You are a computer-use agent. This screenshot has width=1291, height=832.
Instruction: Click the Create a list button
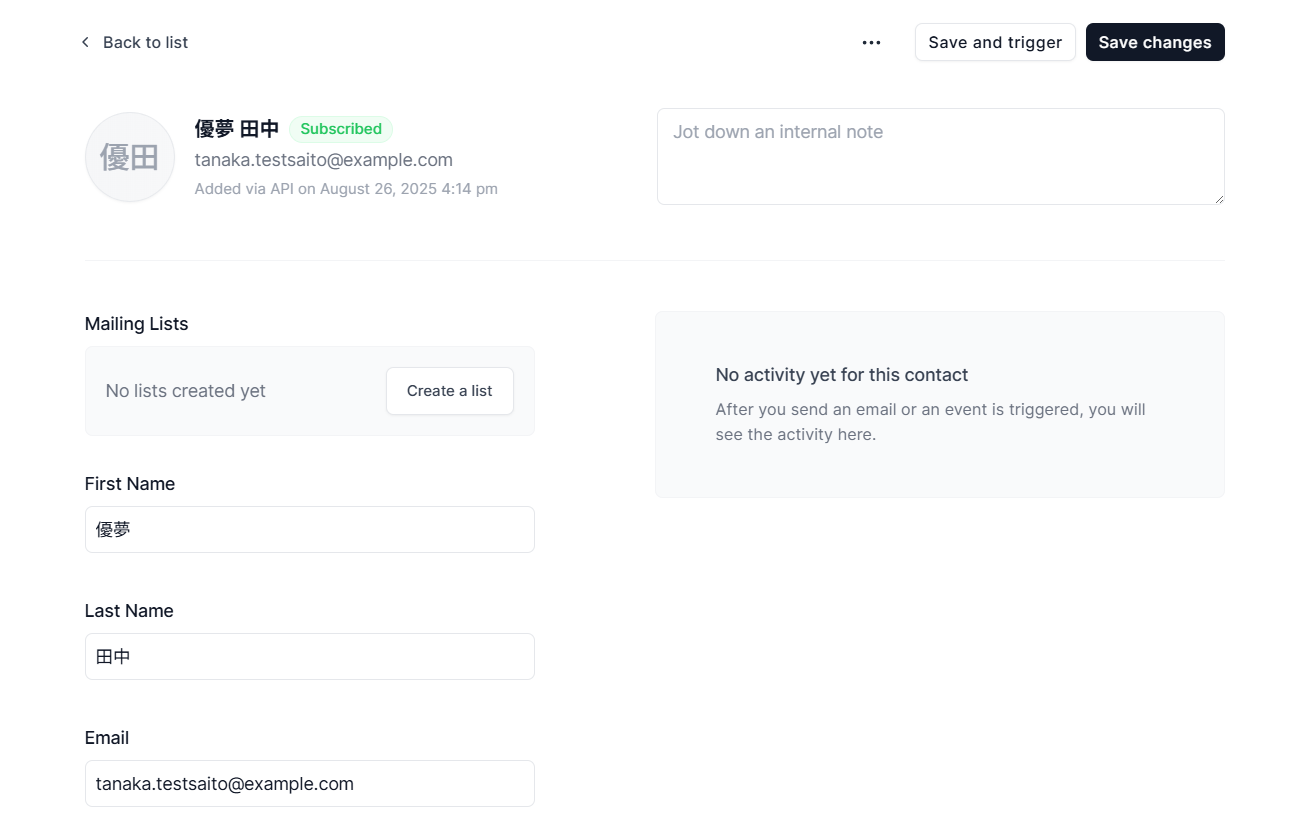pyautogui.click(x=450, y=391)
